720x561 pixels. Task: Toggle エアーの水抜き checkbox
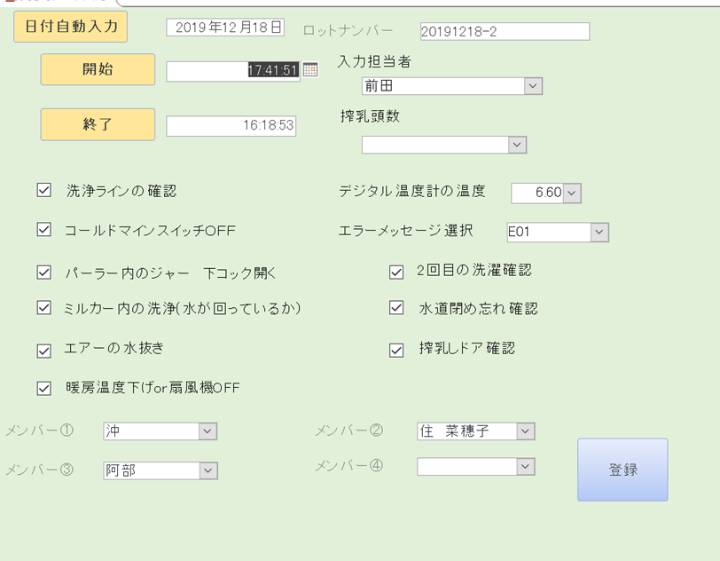44,349
